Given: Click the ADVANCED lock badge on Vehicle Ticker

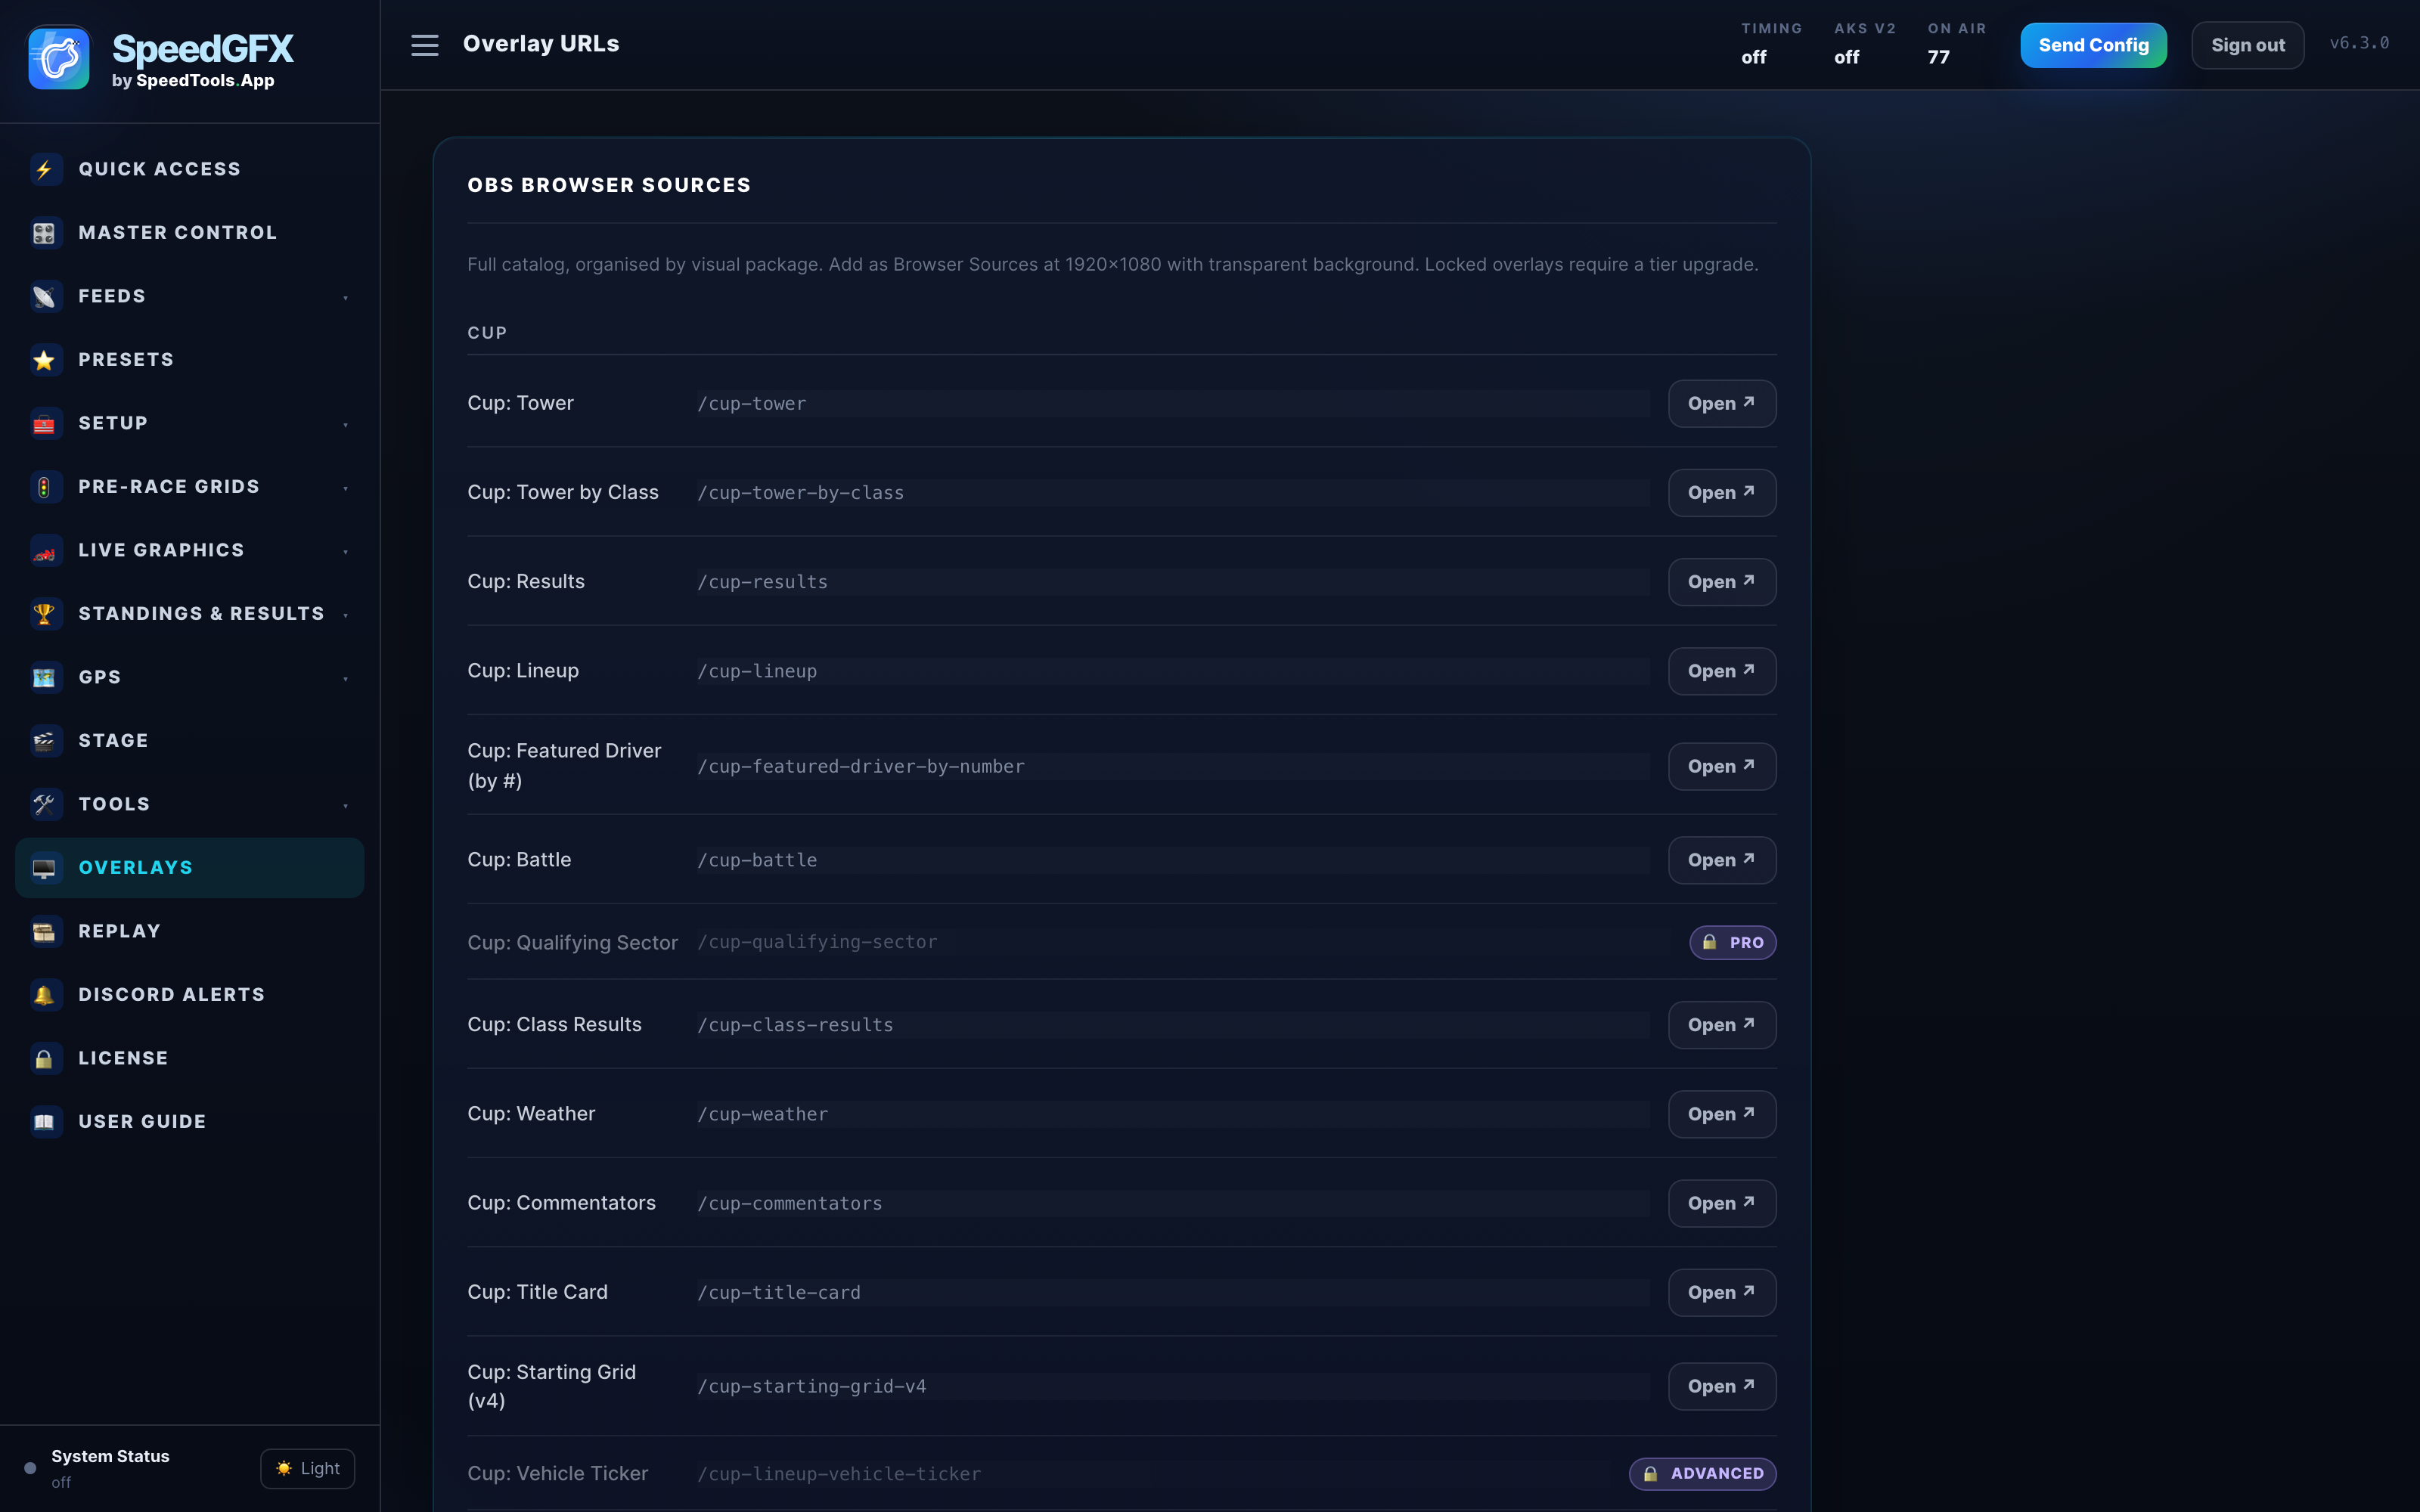Looking at the screenshot, I should tap(1702, 1473).
